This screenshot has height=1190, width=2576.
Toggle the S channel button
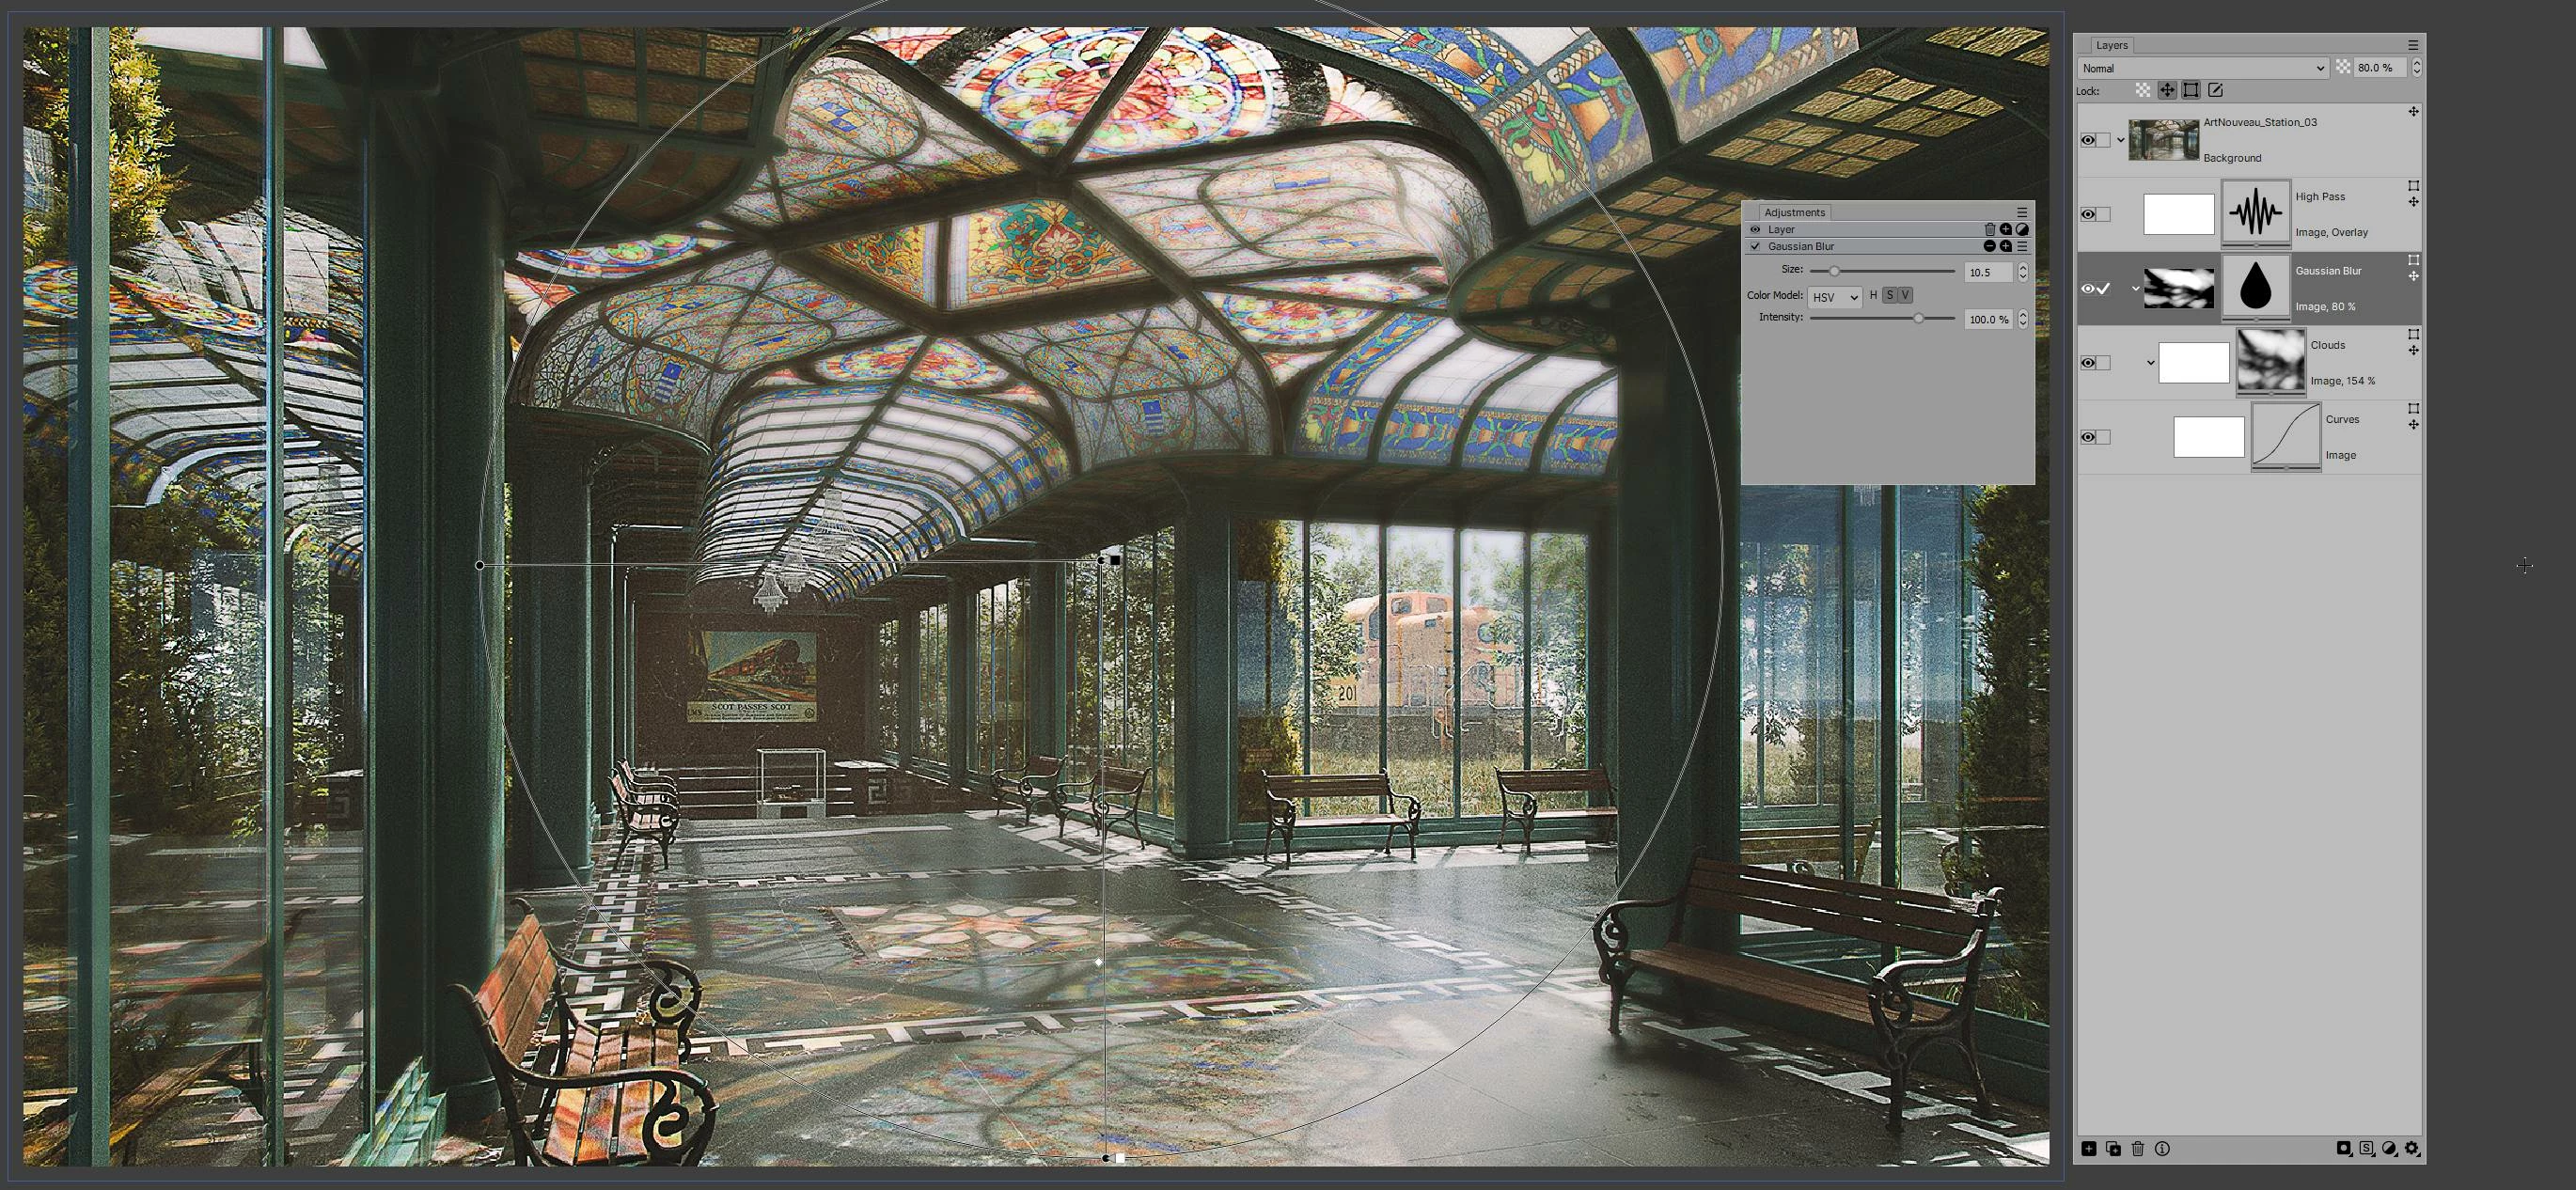tap(1889, 295)
